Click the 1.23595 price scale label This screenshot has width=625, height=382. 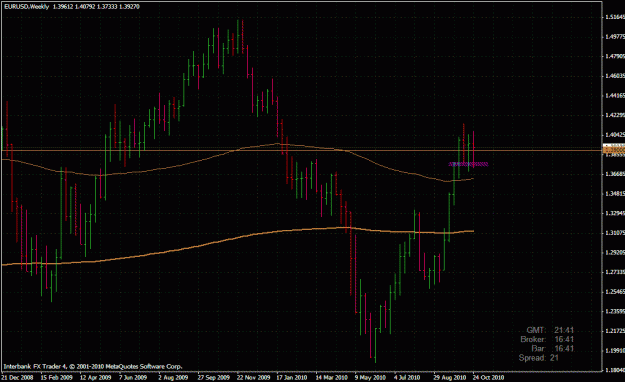click(615, 311)
